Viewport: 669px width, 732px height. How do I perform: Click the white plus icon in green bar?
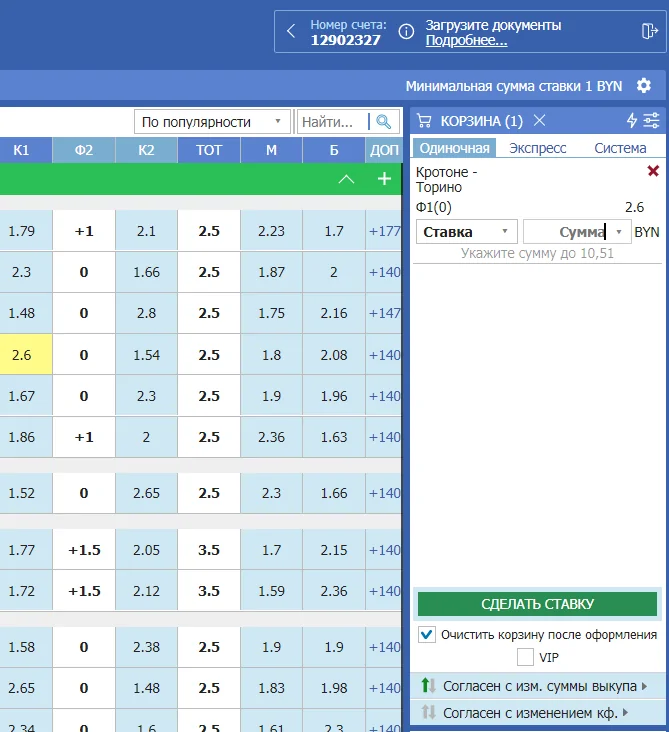coord(384,179)
